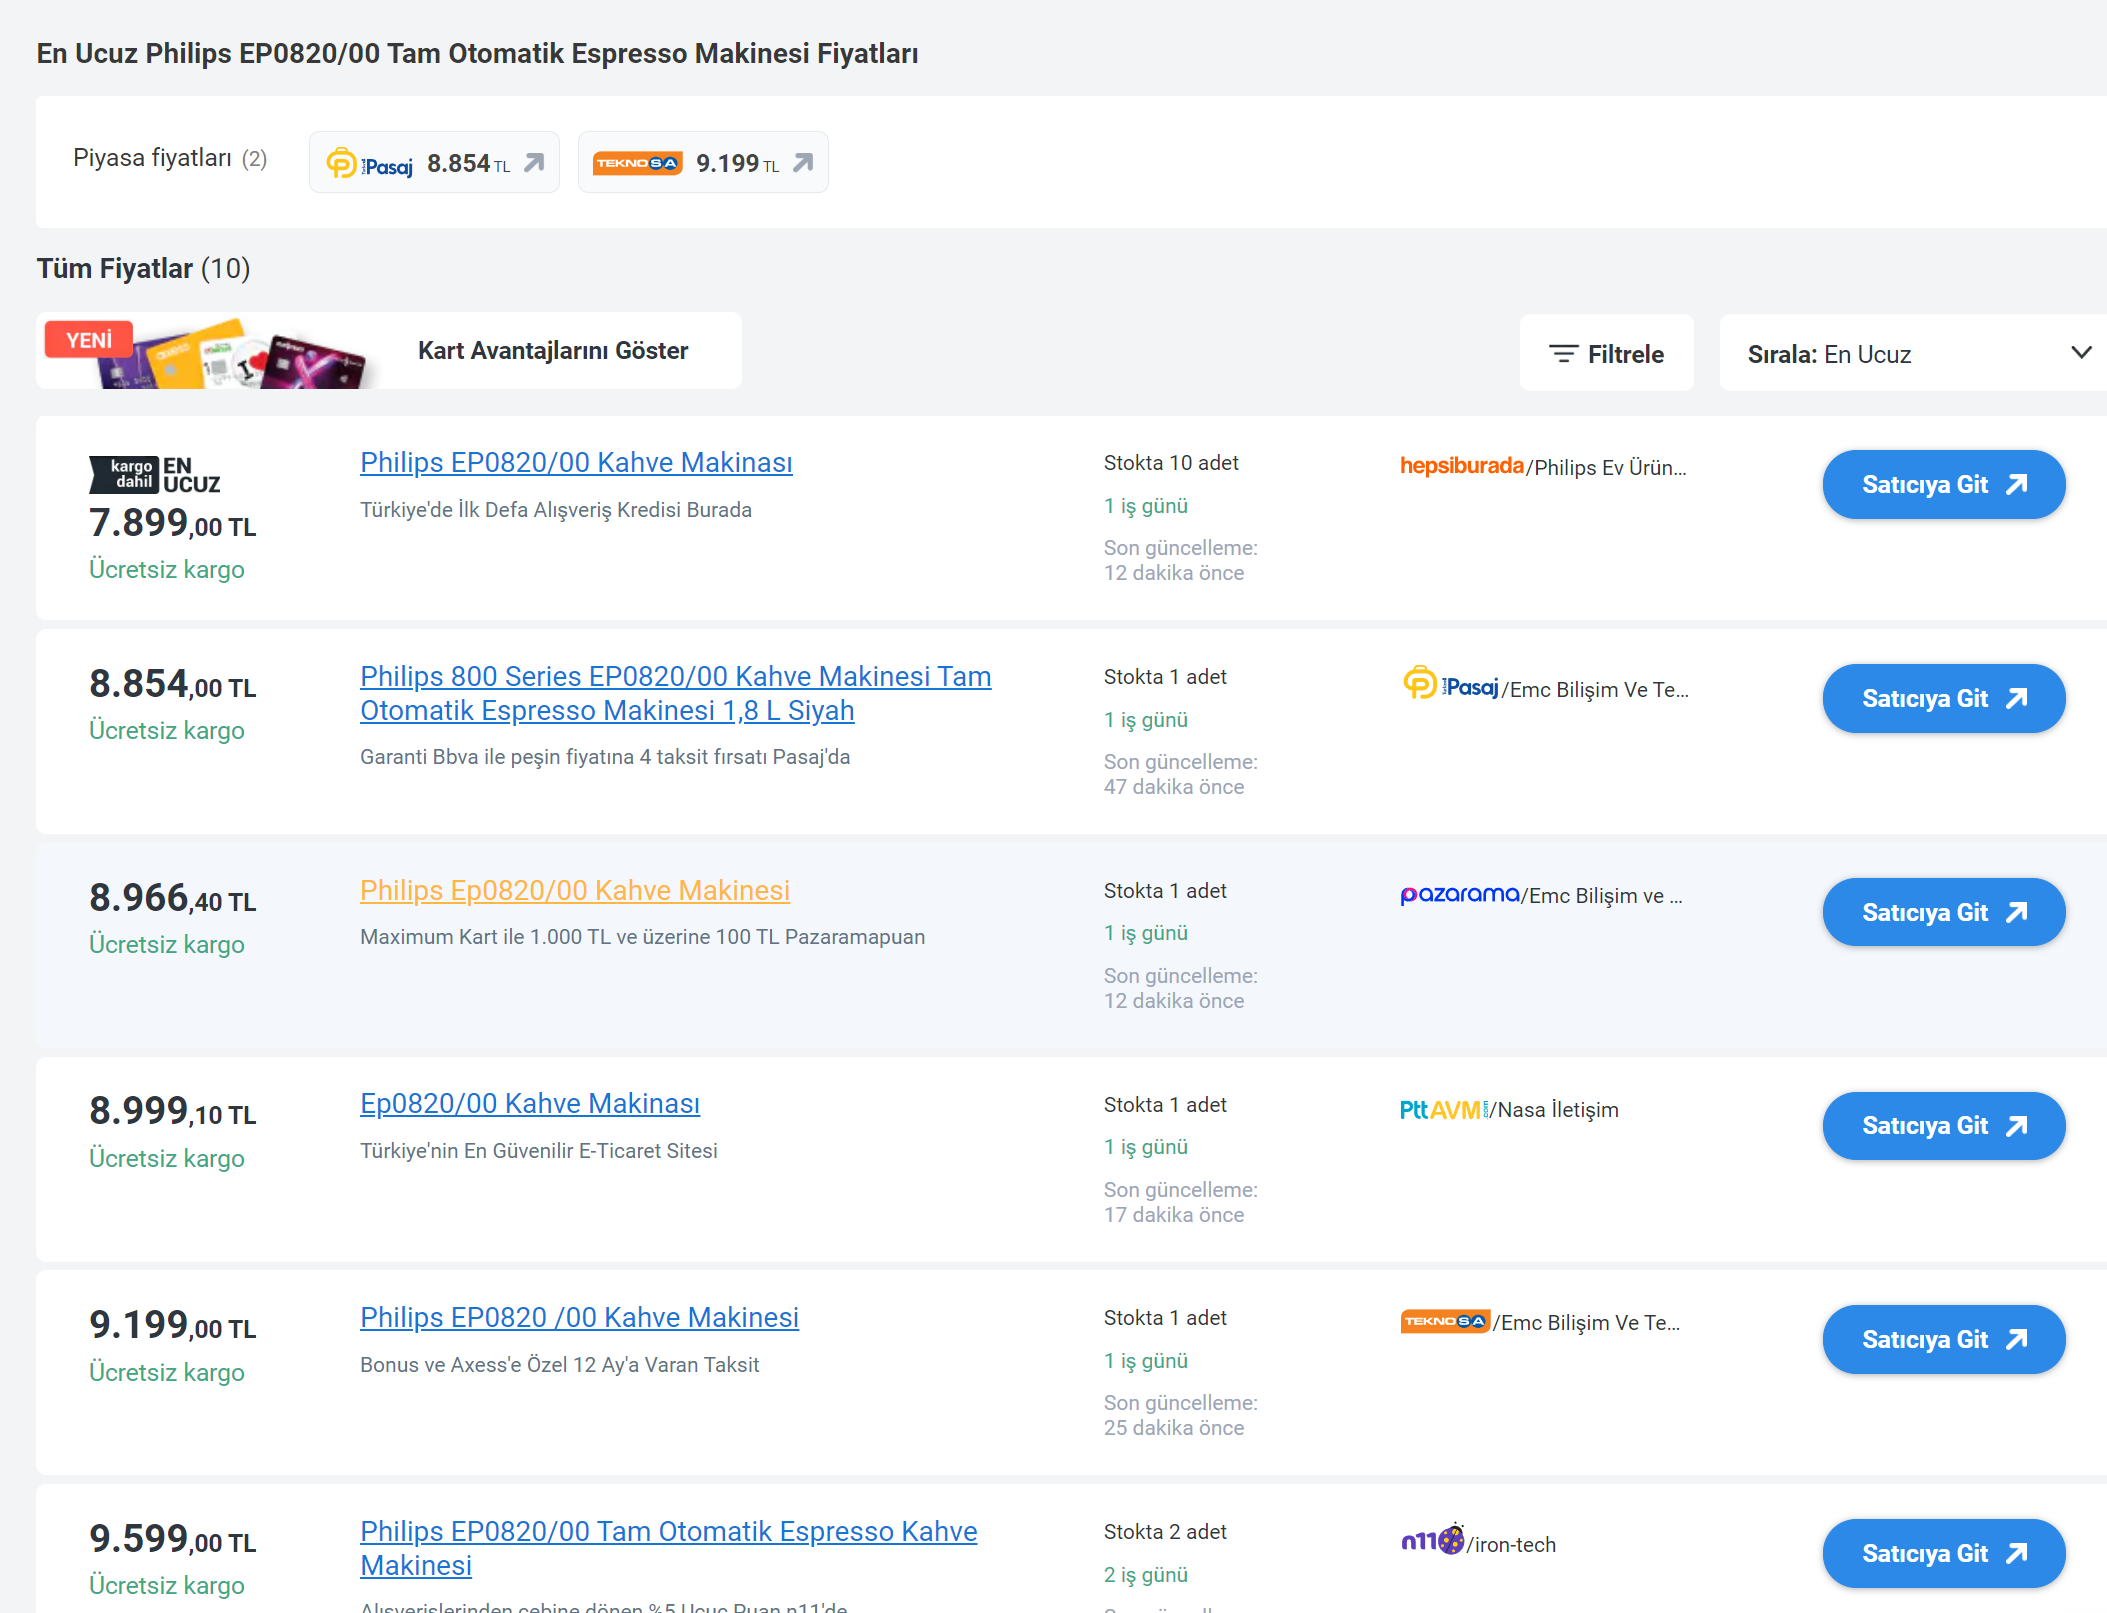Click arrow icon in pazarama Satıcıya Git button
The image size is (2107, 1613).
click(x=2017, y=913)
